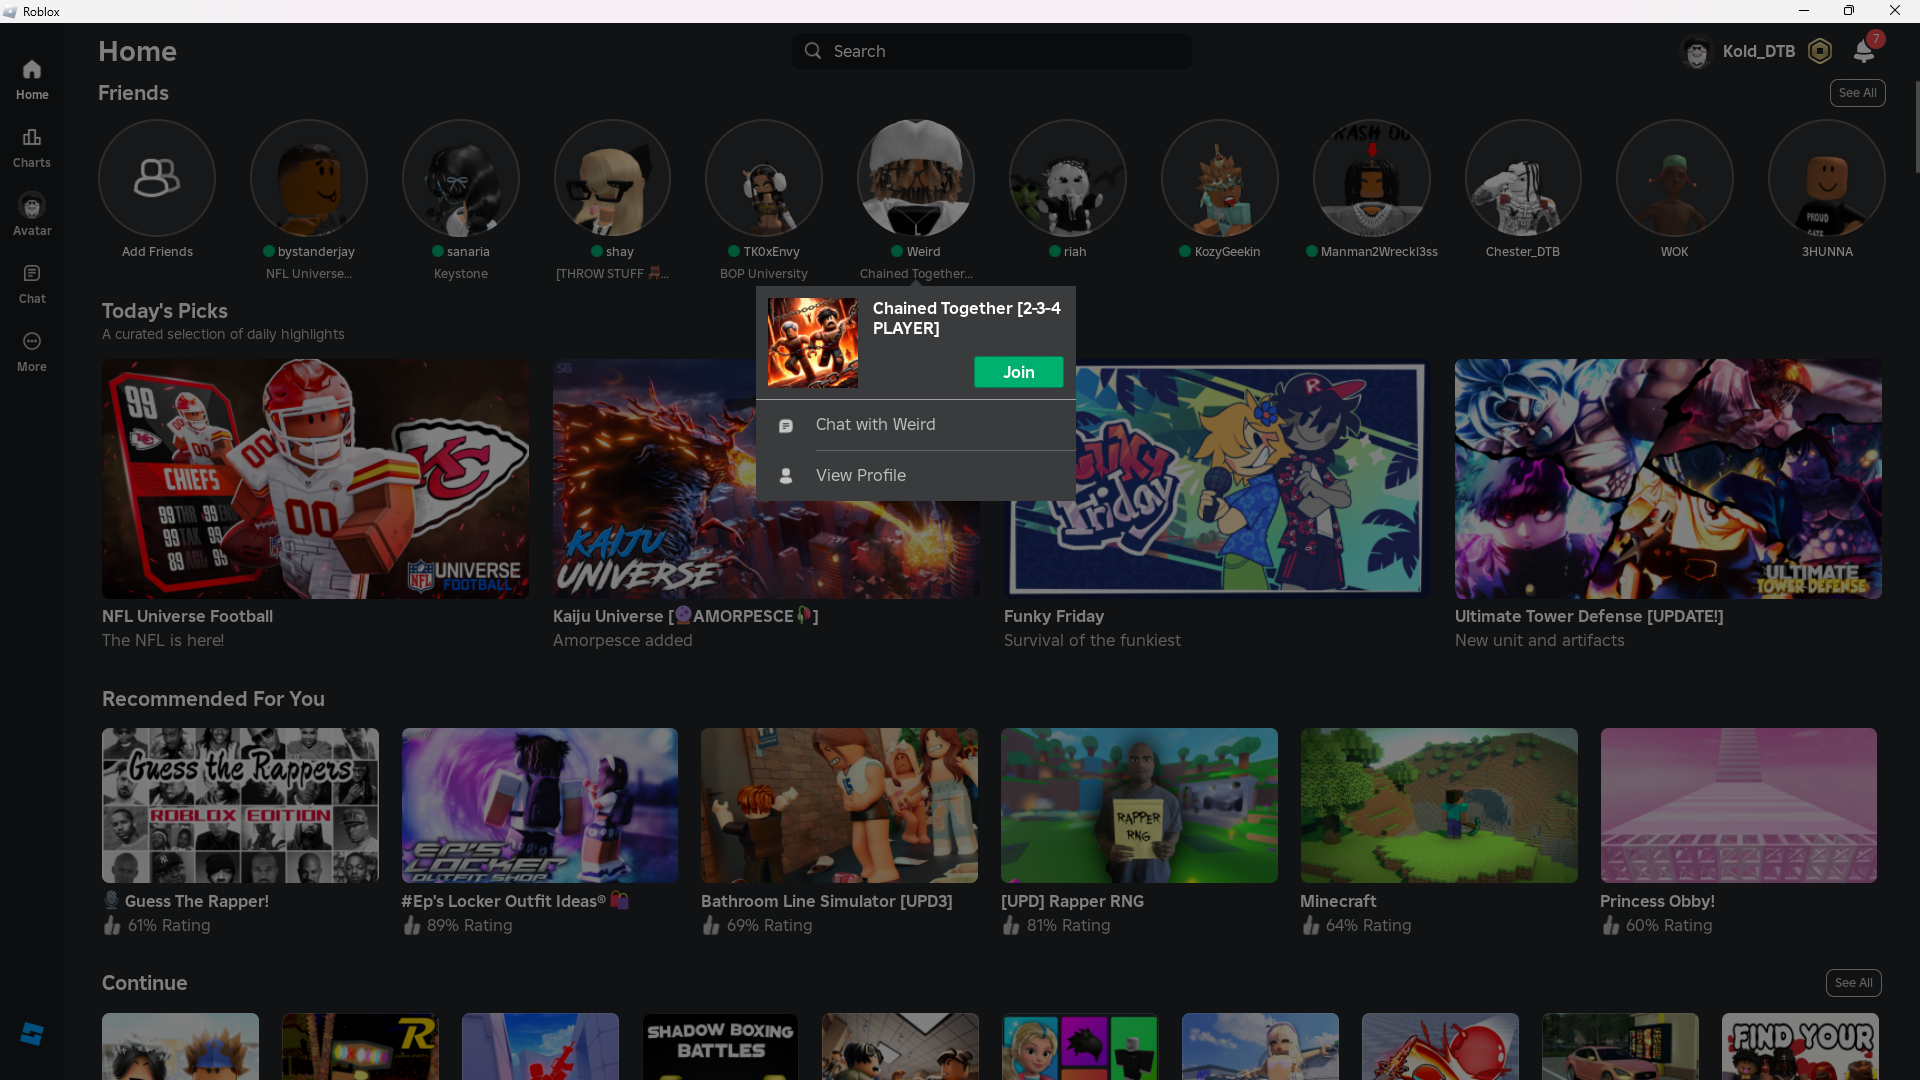
Task: Open Ep's Locker Outfit Ideas thumbnail
Action: point(540,806)
